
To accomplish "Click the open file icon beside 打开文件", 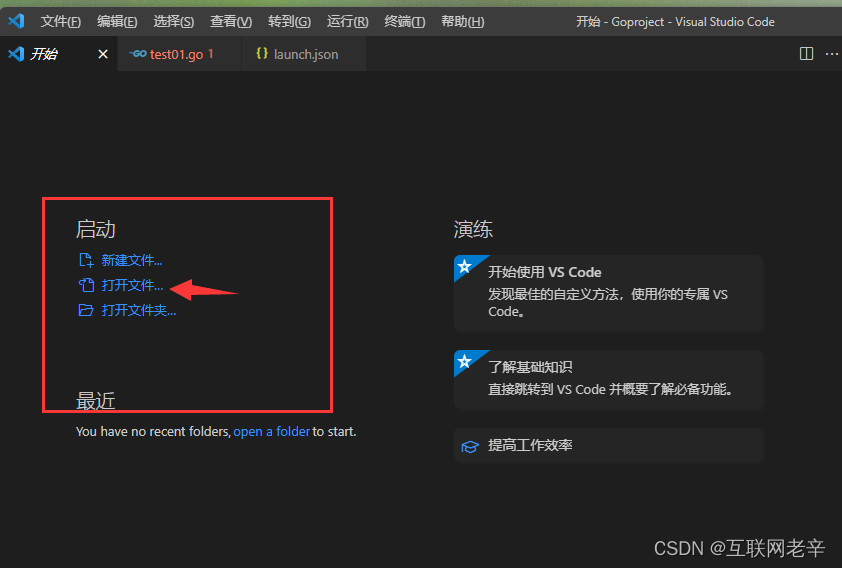I will pyautogui.click(x=86, y=285).
